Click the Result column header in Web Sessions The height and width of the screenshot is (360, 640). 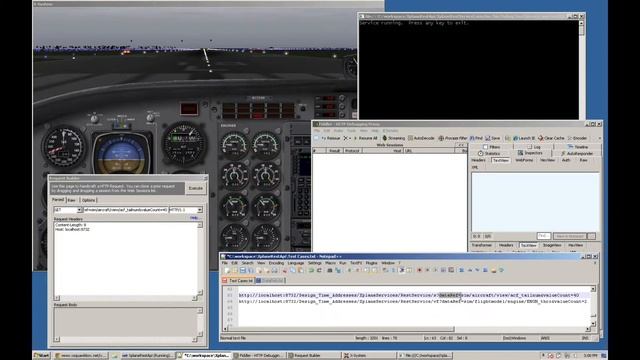pyautogui.click(x=335, y=151)
